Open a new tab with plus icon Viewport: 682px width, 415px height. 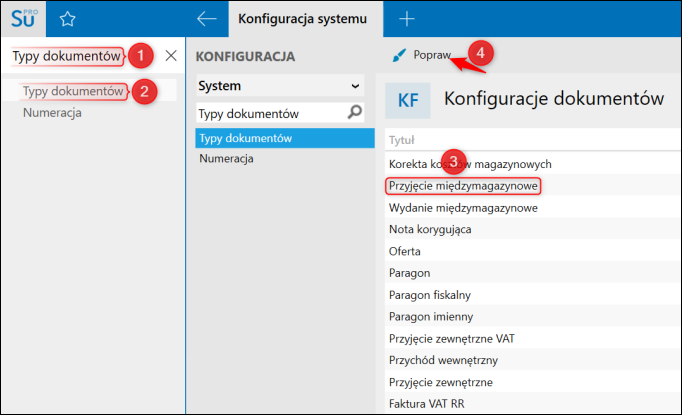point(406,19)
